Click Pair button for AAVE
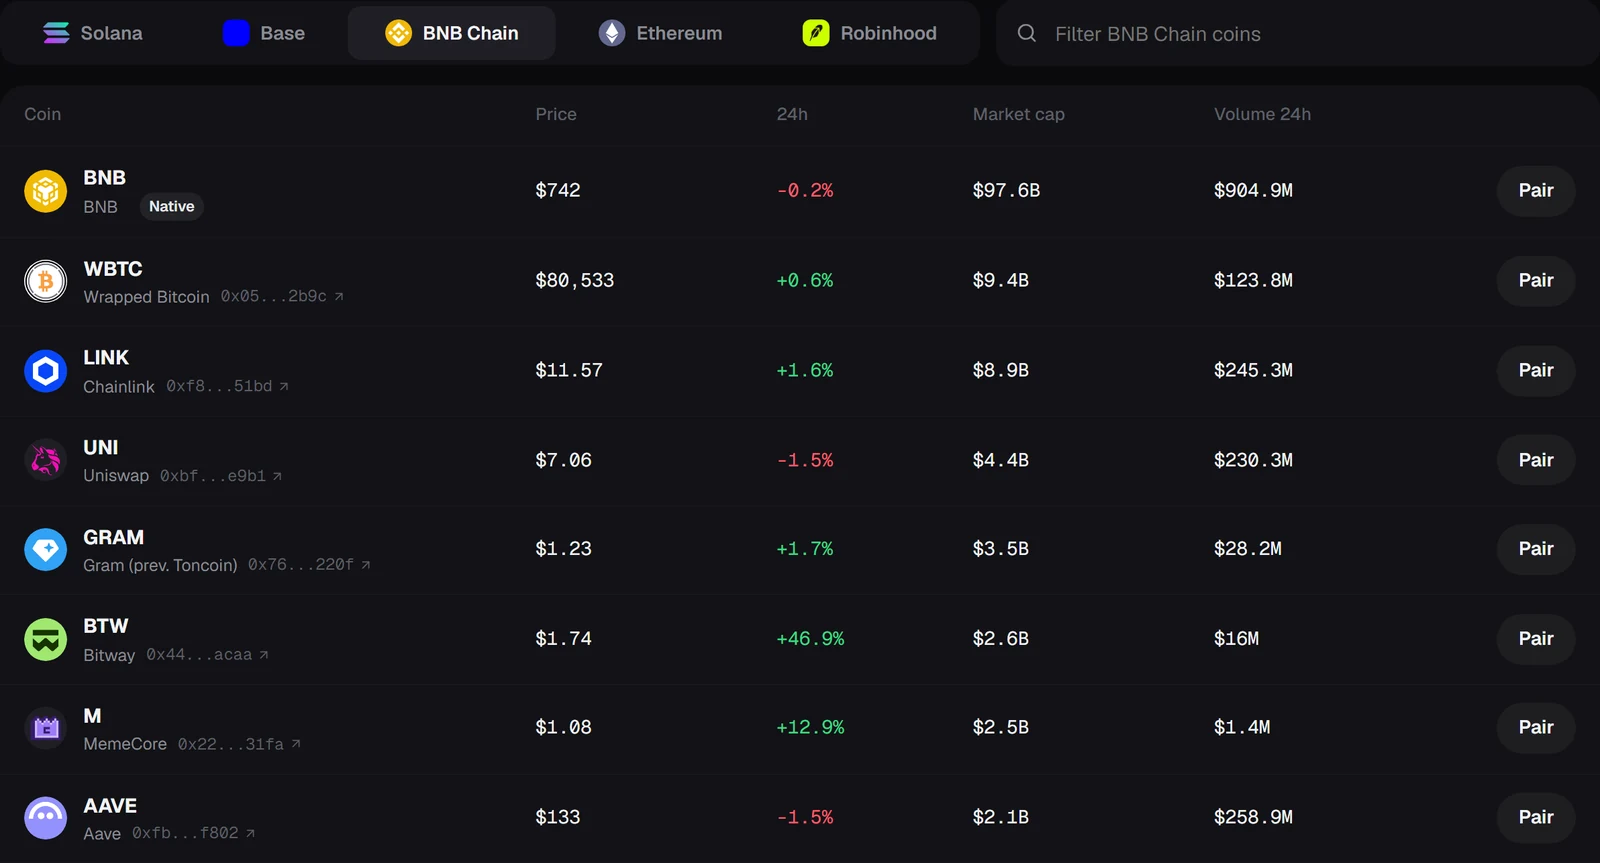The image size is (1600, 863). tap(1536, 818)
